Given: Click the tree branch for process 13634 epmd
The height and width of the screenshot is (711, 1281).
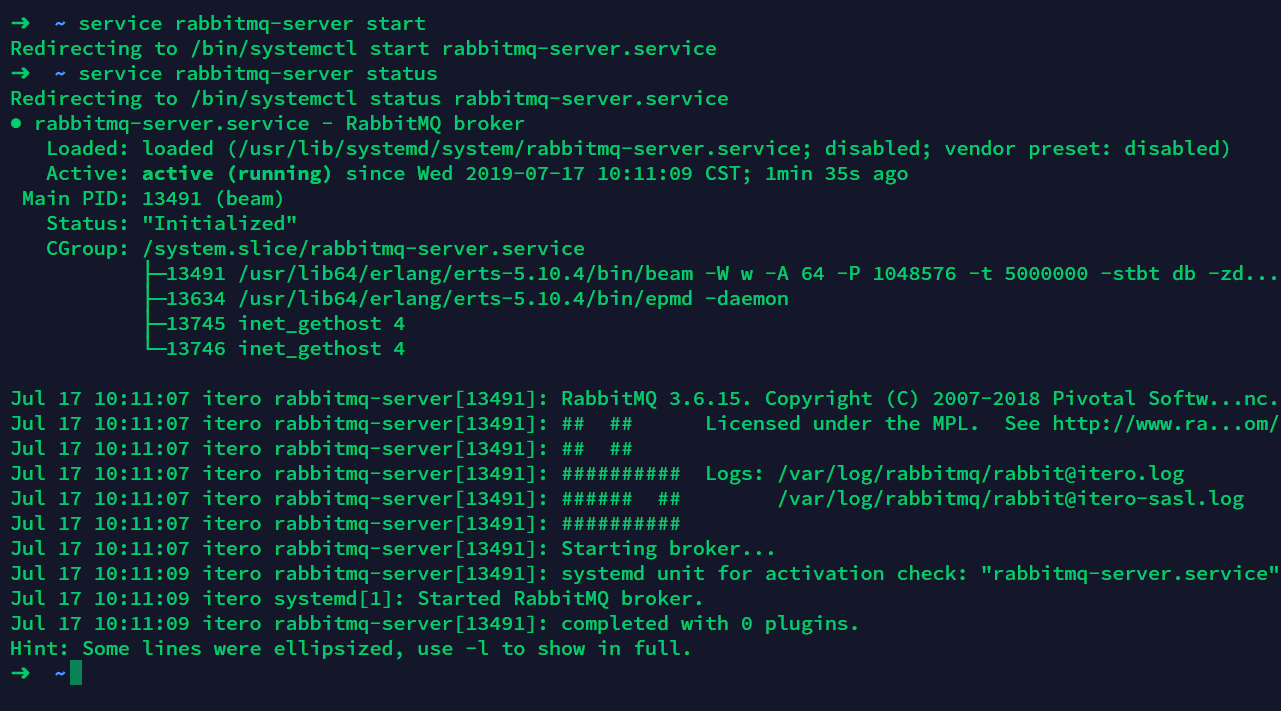Looking at the screenshot, I should click(154, 299).
